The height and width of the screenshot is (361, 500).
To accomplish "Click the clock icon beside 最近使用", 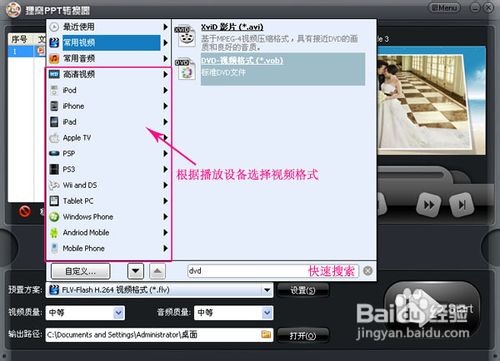I will tap(54, 27).
